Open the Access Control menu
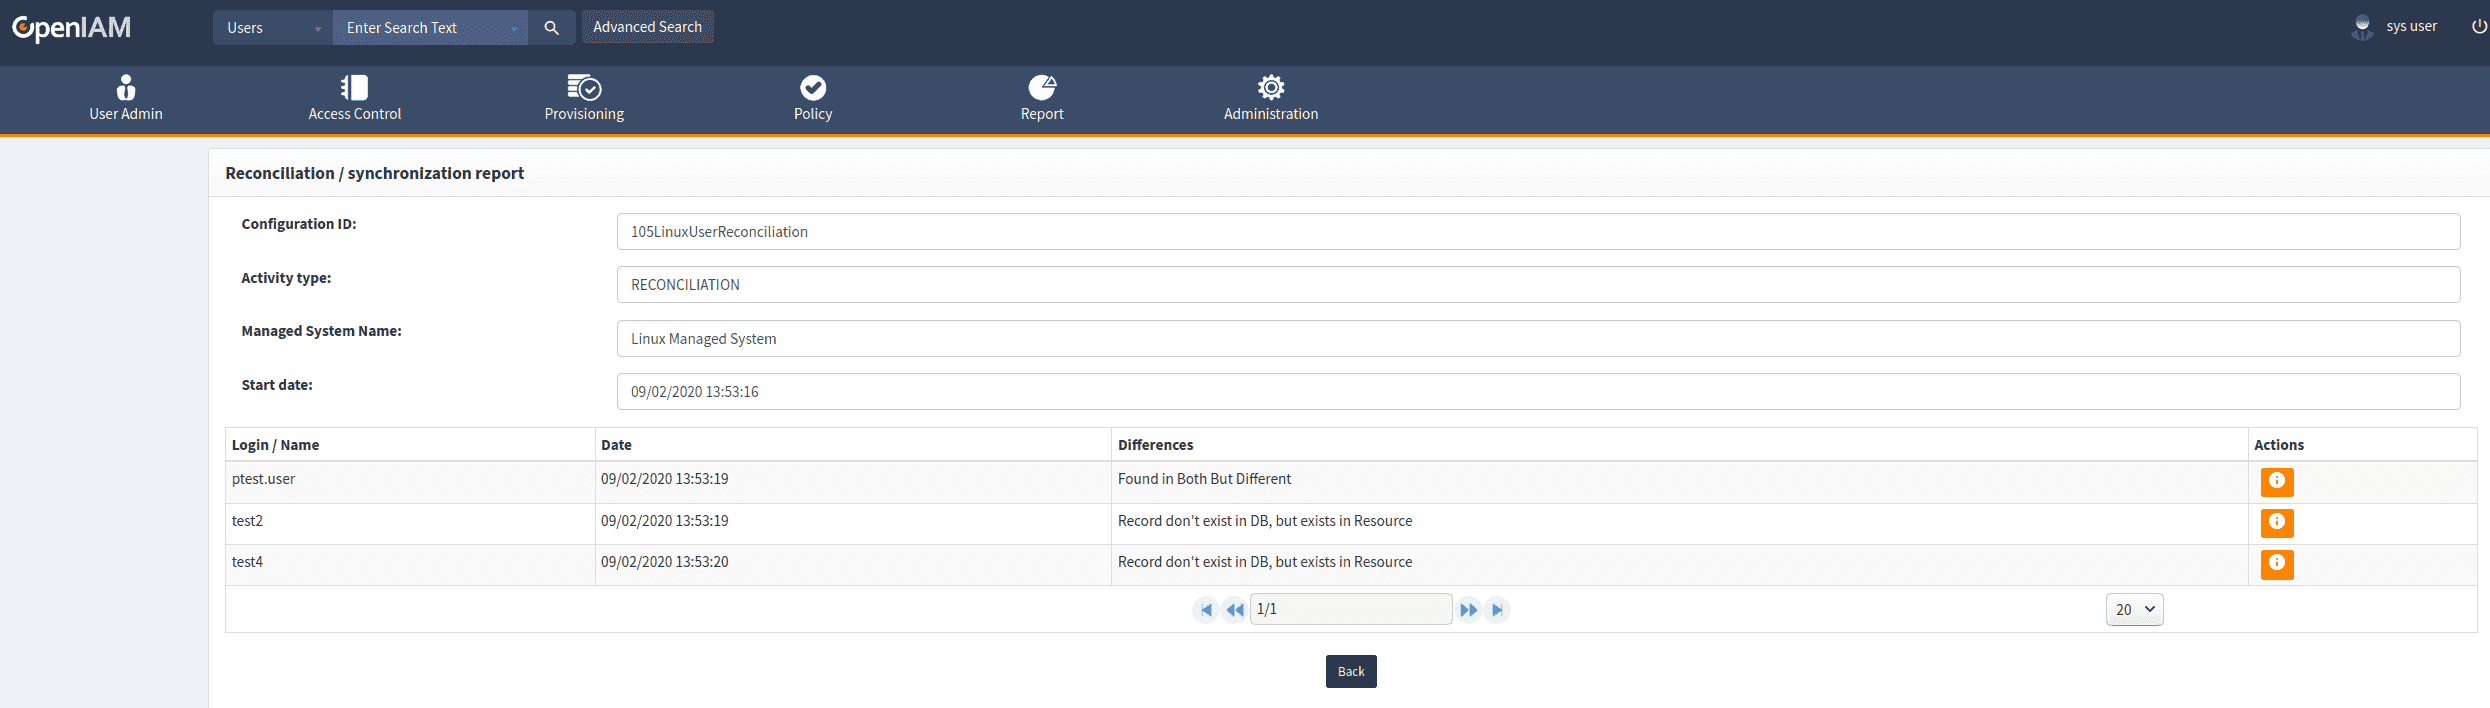Screen dimensions: 2490x708 pos(354,99)
